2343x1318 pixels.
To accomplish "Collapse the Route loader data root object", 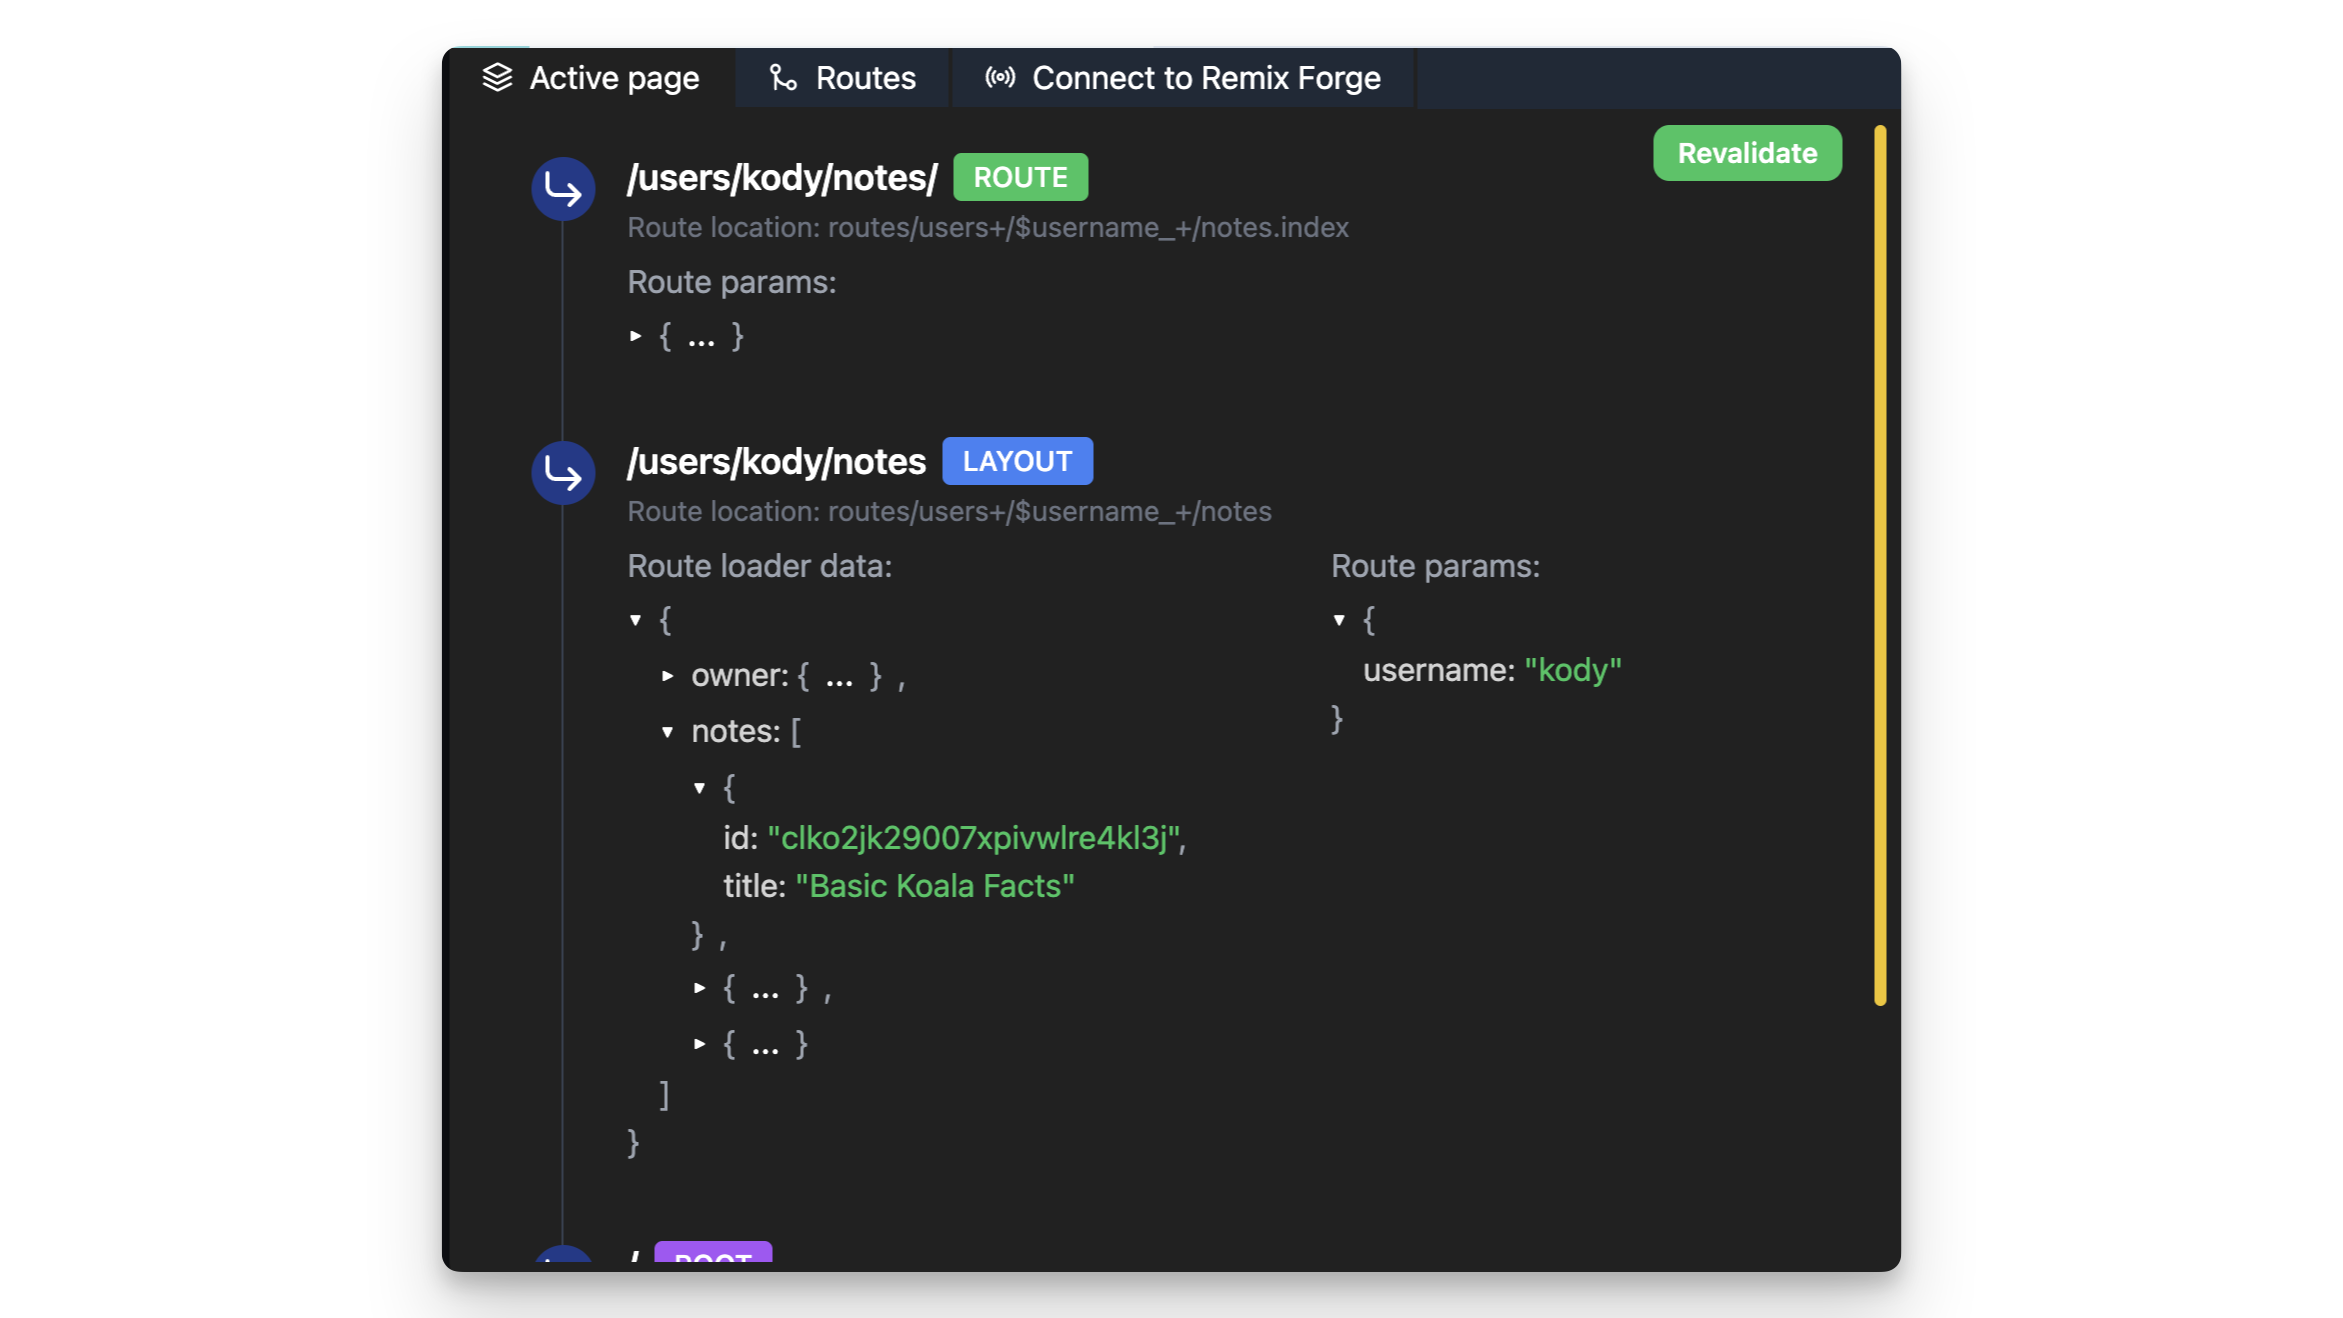I will click(636, 620).
